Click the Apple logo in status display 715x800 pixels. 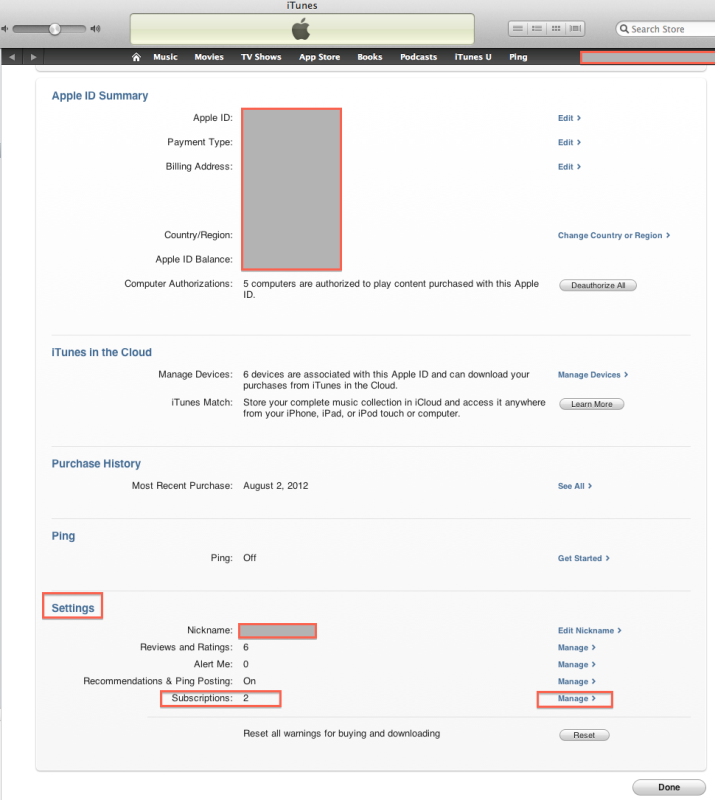tap(301, 29)
